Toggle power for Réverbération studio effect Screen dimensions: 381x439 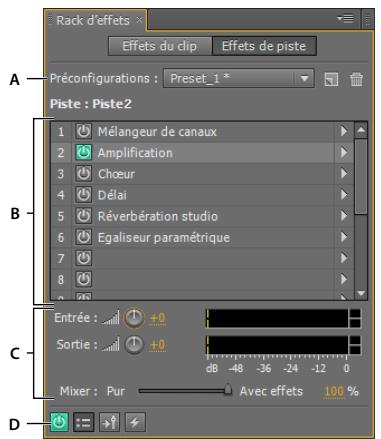tap(83, 216)
